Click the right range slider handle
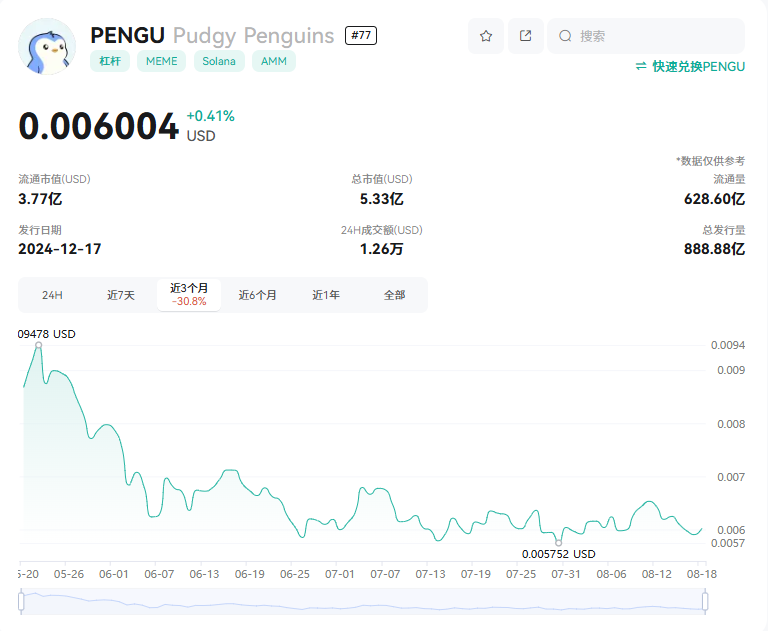This screenshot has width=768, height=631. pos(705,602)
